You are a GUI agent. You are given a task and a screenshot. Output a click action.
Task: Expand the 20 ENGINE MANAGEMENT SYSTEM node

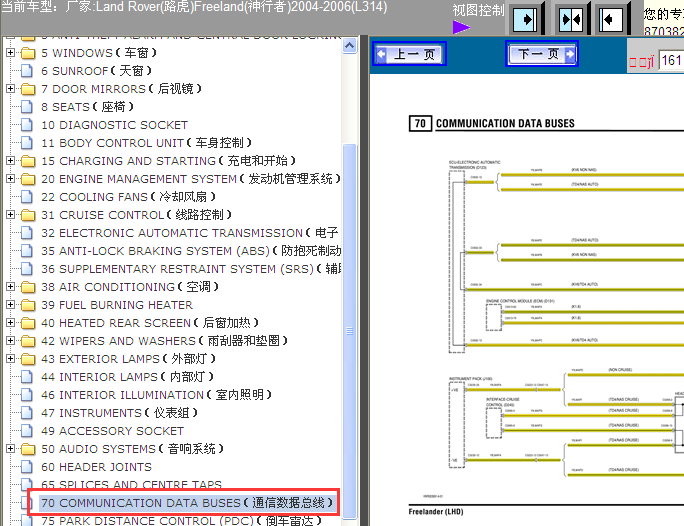pyautogui.click(x=10, y=179)
